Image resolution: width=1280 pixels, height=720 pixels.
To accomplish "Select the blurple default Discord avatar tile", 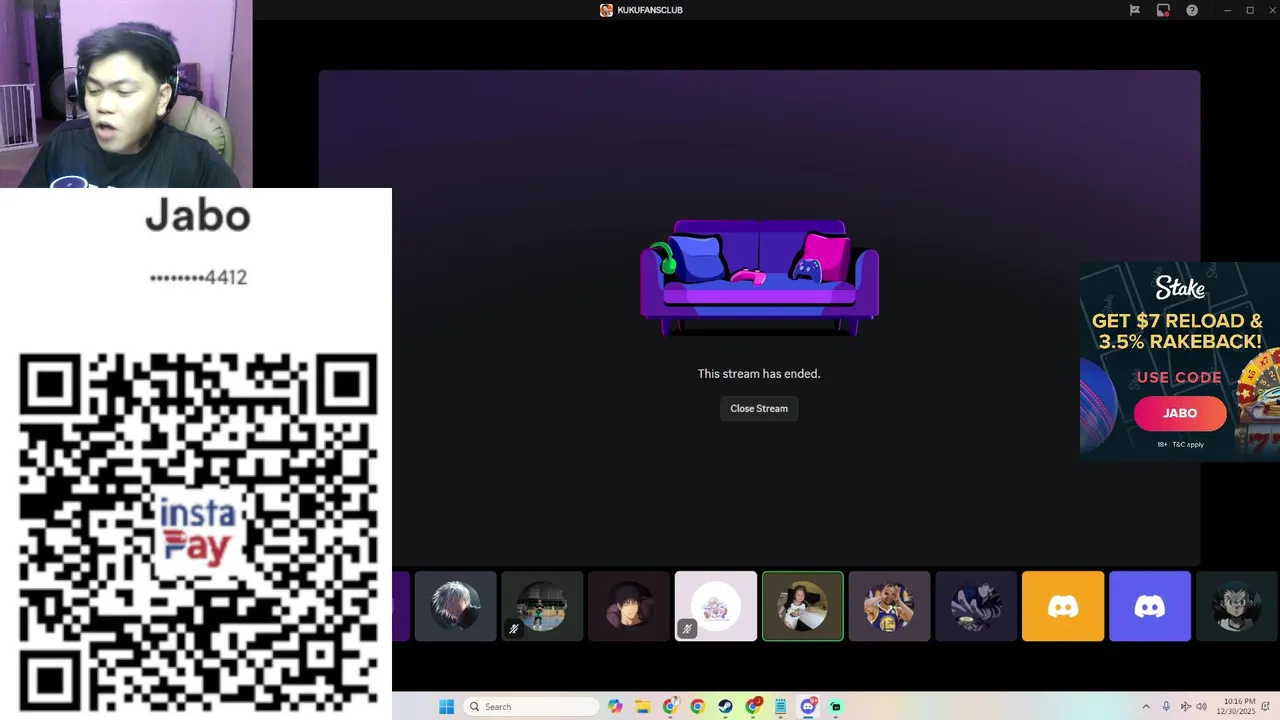I will (1150, 606).
